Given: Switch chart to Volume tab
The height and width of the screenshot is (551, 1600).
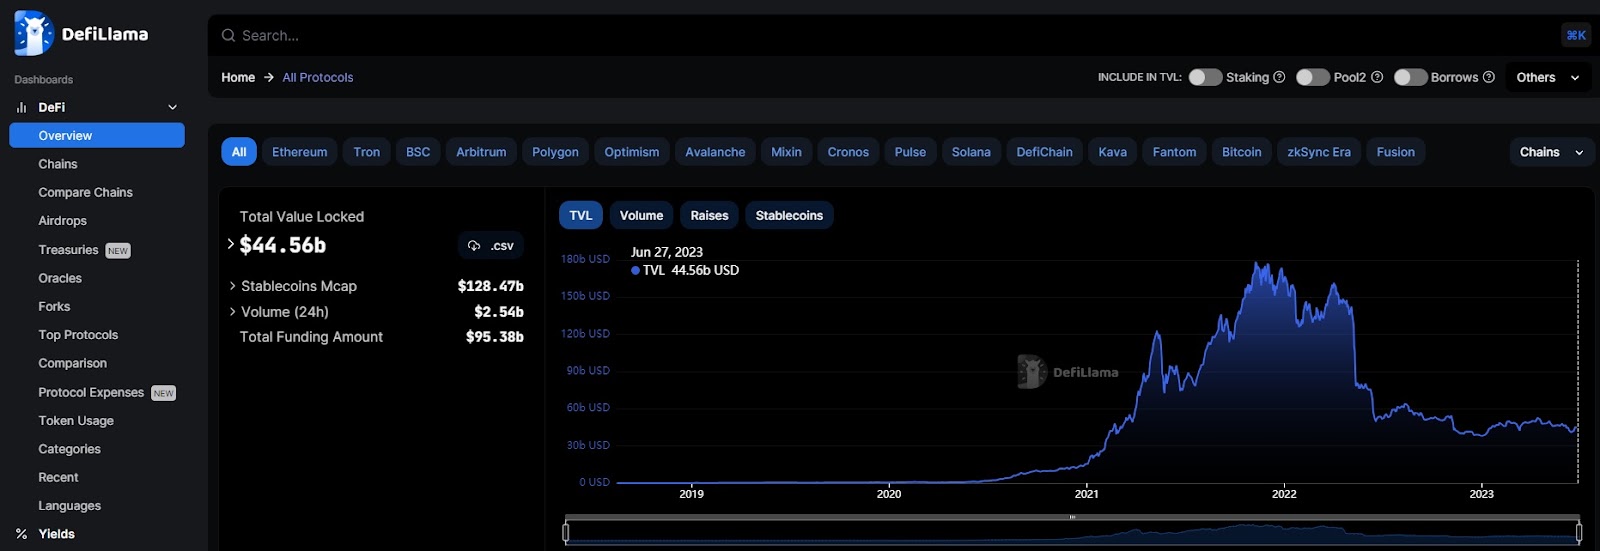Looking at the screenshot, I should tap(641, 215).
